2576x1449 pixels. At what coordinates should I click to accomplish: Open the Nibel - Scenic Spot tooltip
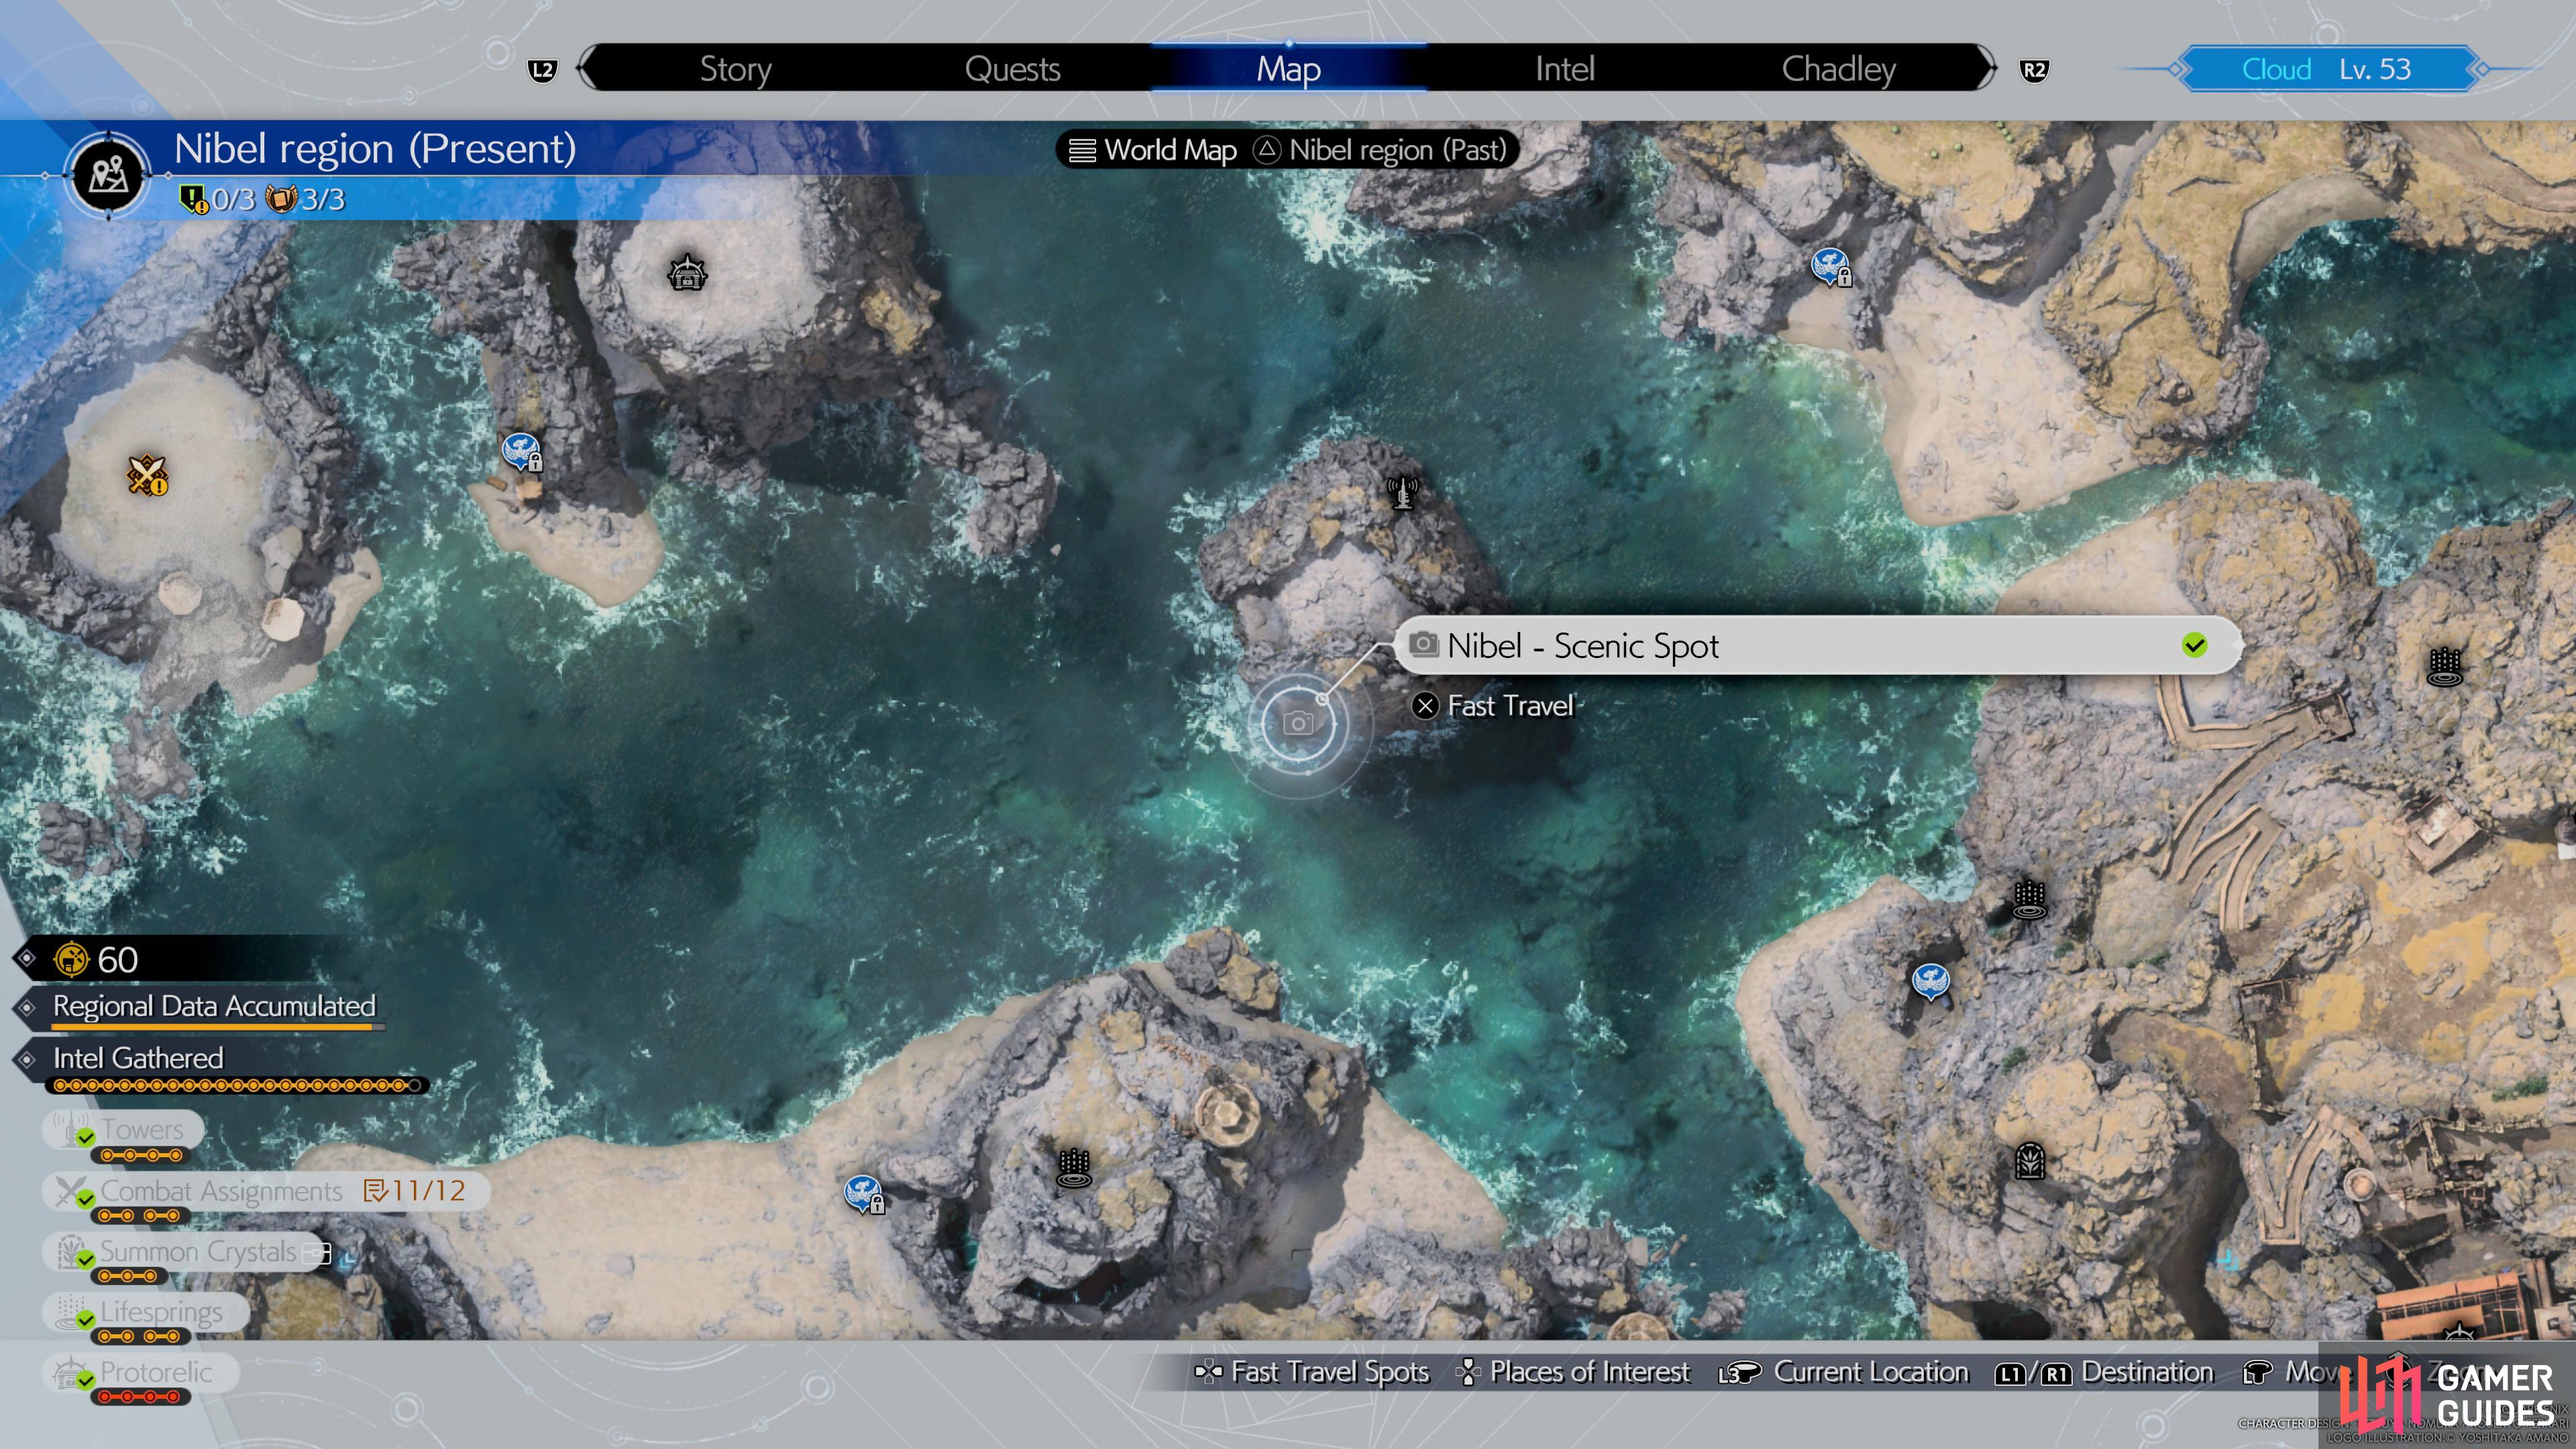(x=1817, y=646)
